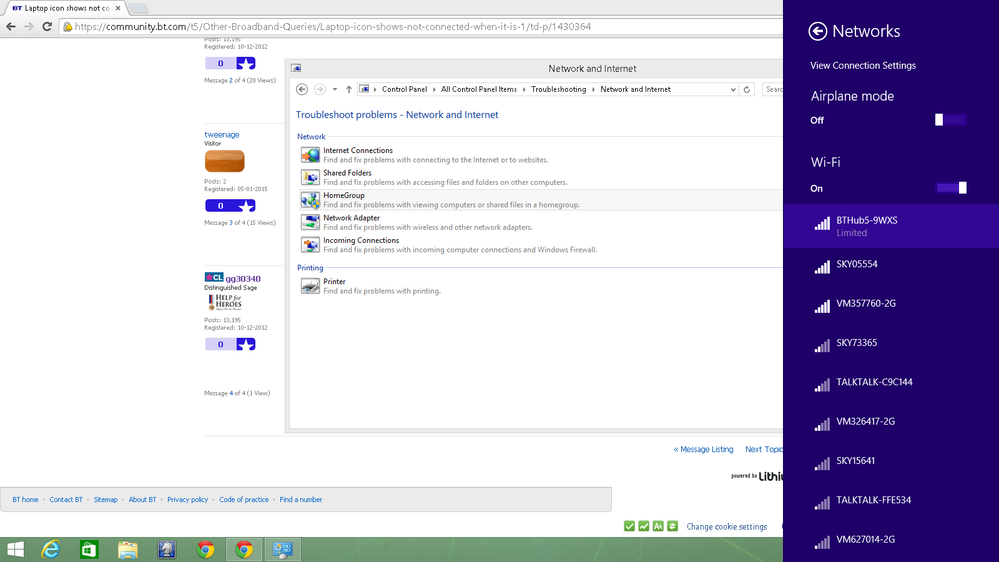The image size is (999, 562).
Task: Click All Control Panel Items breadcrumb
Action: (x=478, y=89)
